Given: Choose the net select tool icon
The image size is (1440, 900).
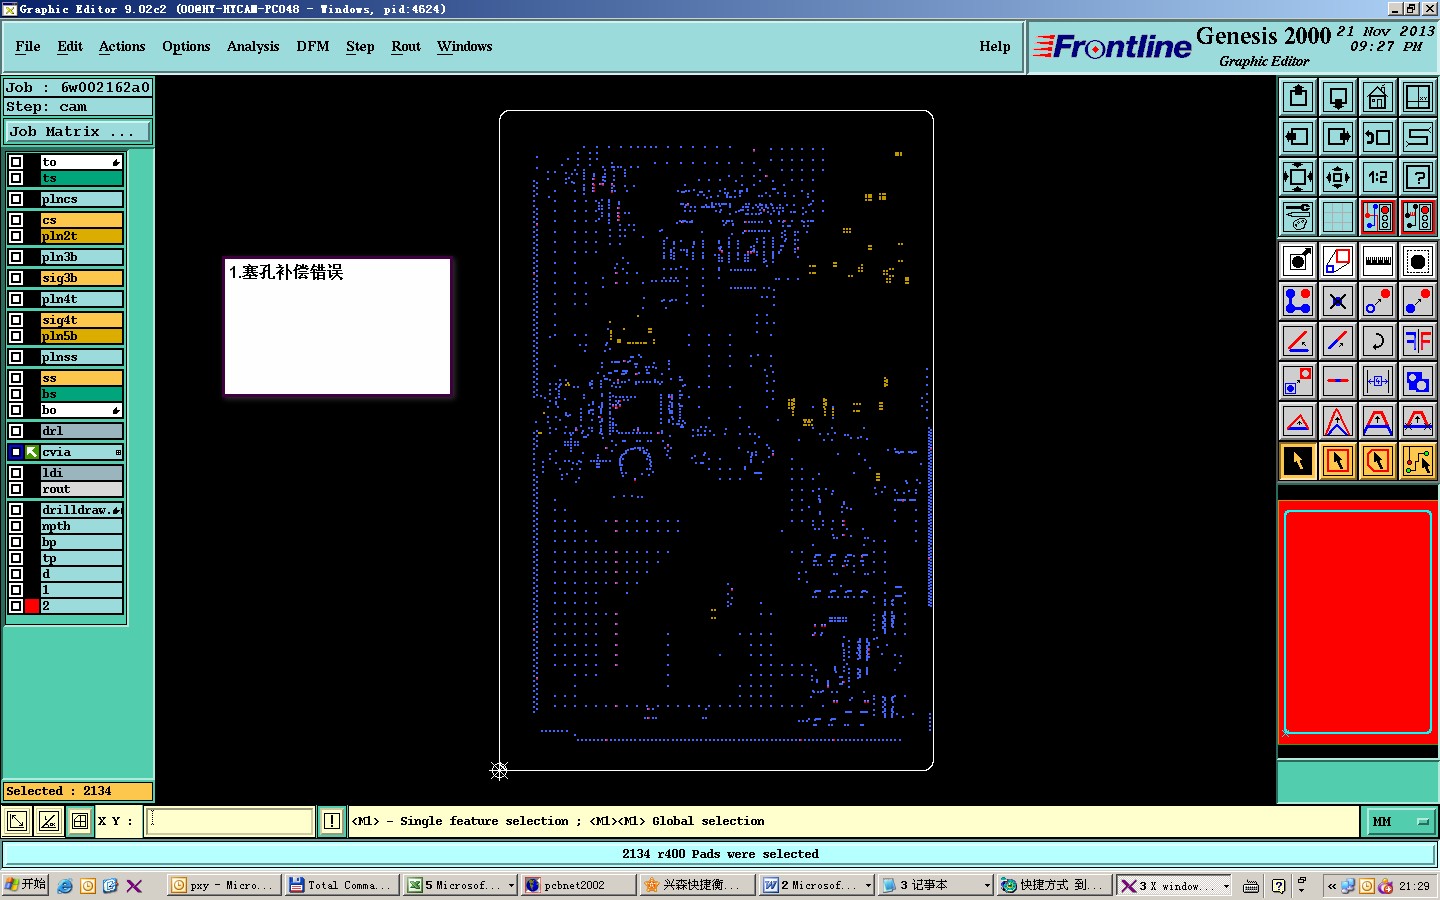Looking at the screenshot, I should point(1418,461).
